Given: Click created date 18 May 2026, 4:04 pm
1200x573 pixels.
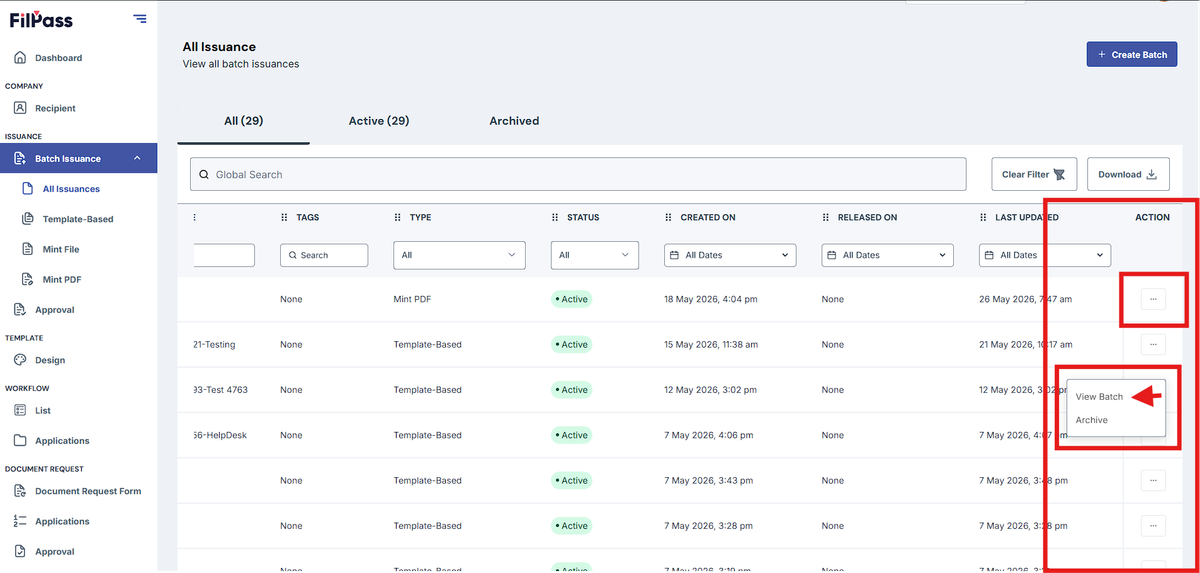Looking at the screenshot, I should [711, 299].
